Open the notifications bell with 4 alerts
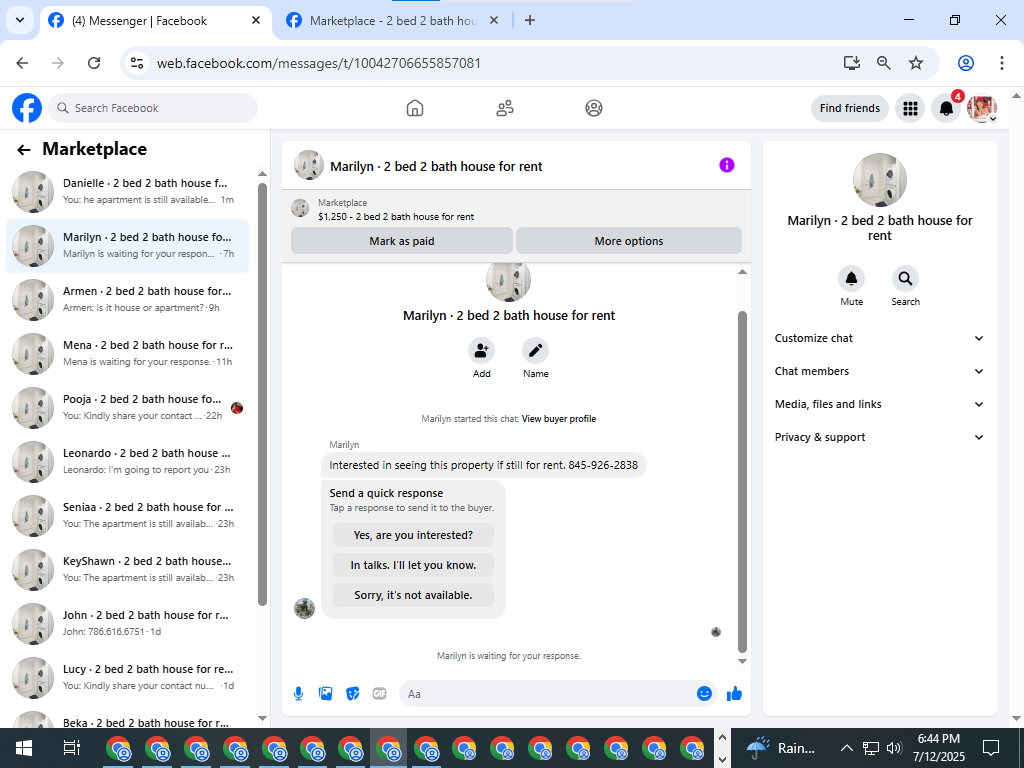1024x768 pixels. (946, 108)
